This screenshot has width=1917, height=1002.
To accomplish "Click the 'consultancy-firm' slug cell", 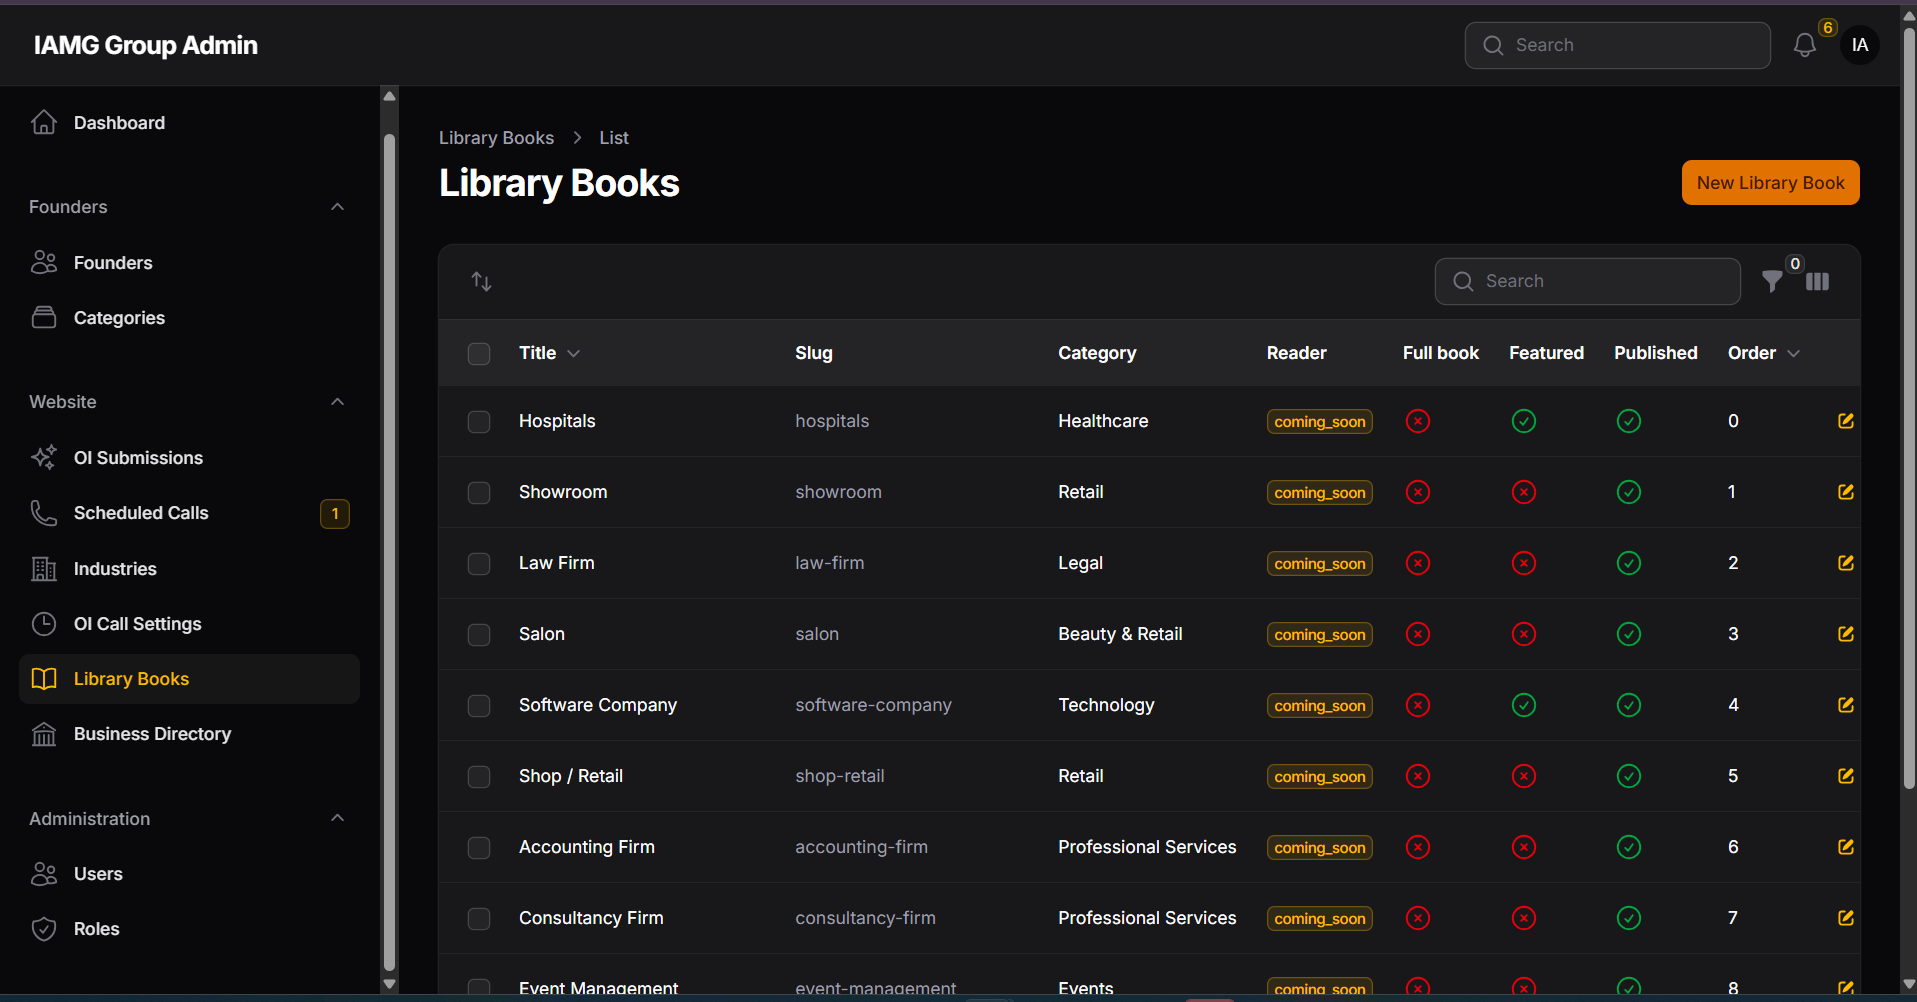I will click(865, 918).
